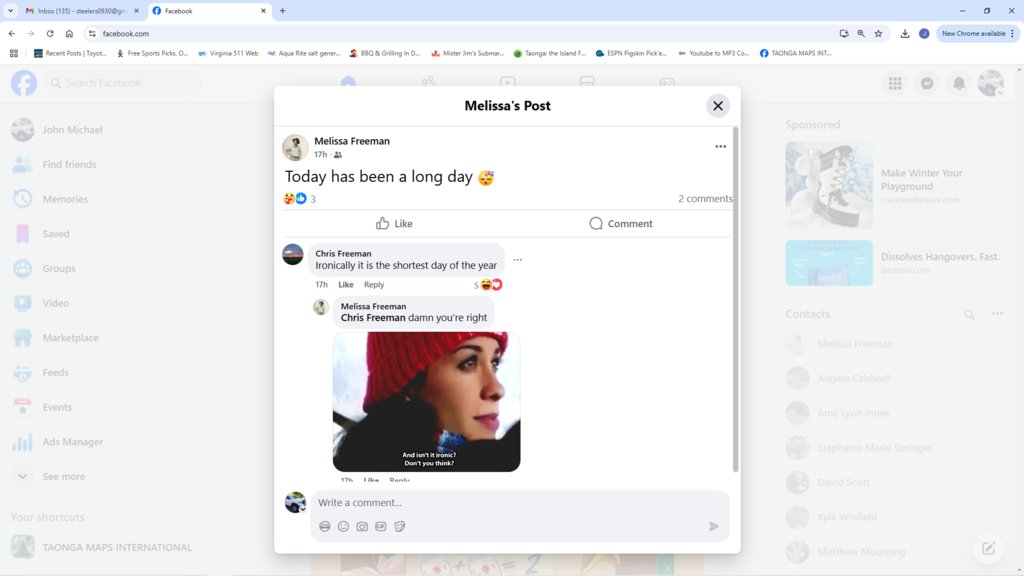
Task: Send the comment with the arrow icon
Action: [x=714, y=526]
